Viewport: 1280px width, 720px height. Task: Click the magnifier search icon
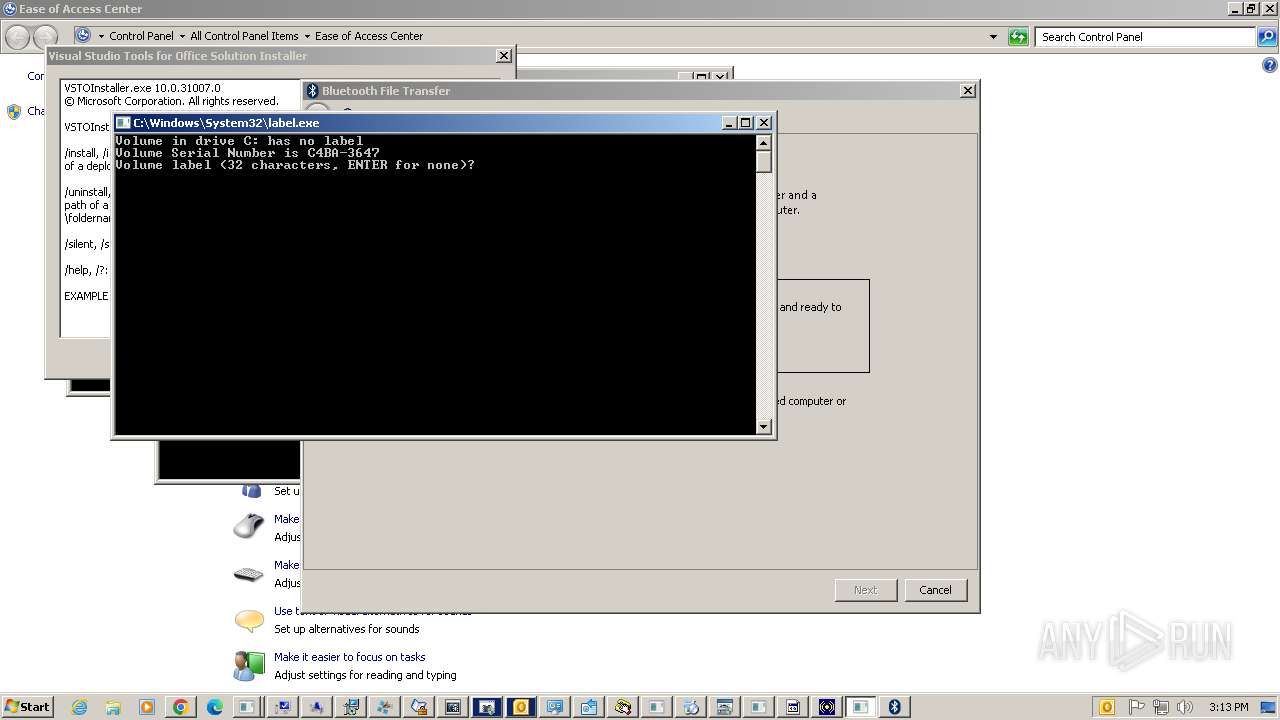click(x=1268, y=37)
